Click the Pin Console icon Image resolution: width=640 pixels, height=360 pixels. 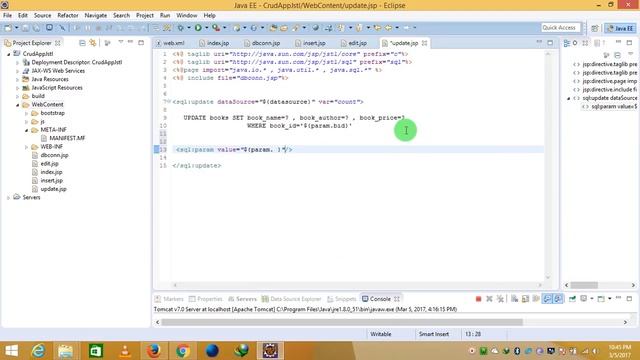coord(572,299)
